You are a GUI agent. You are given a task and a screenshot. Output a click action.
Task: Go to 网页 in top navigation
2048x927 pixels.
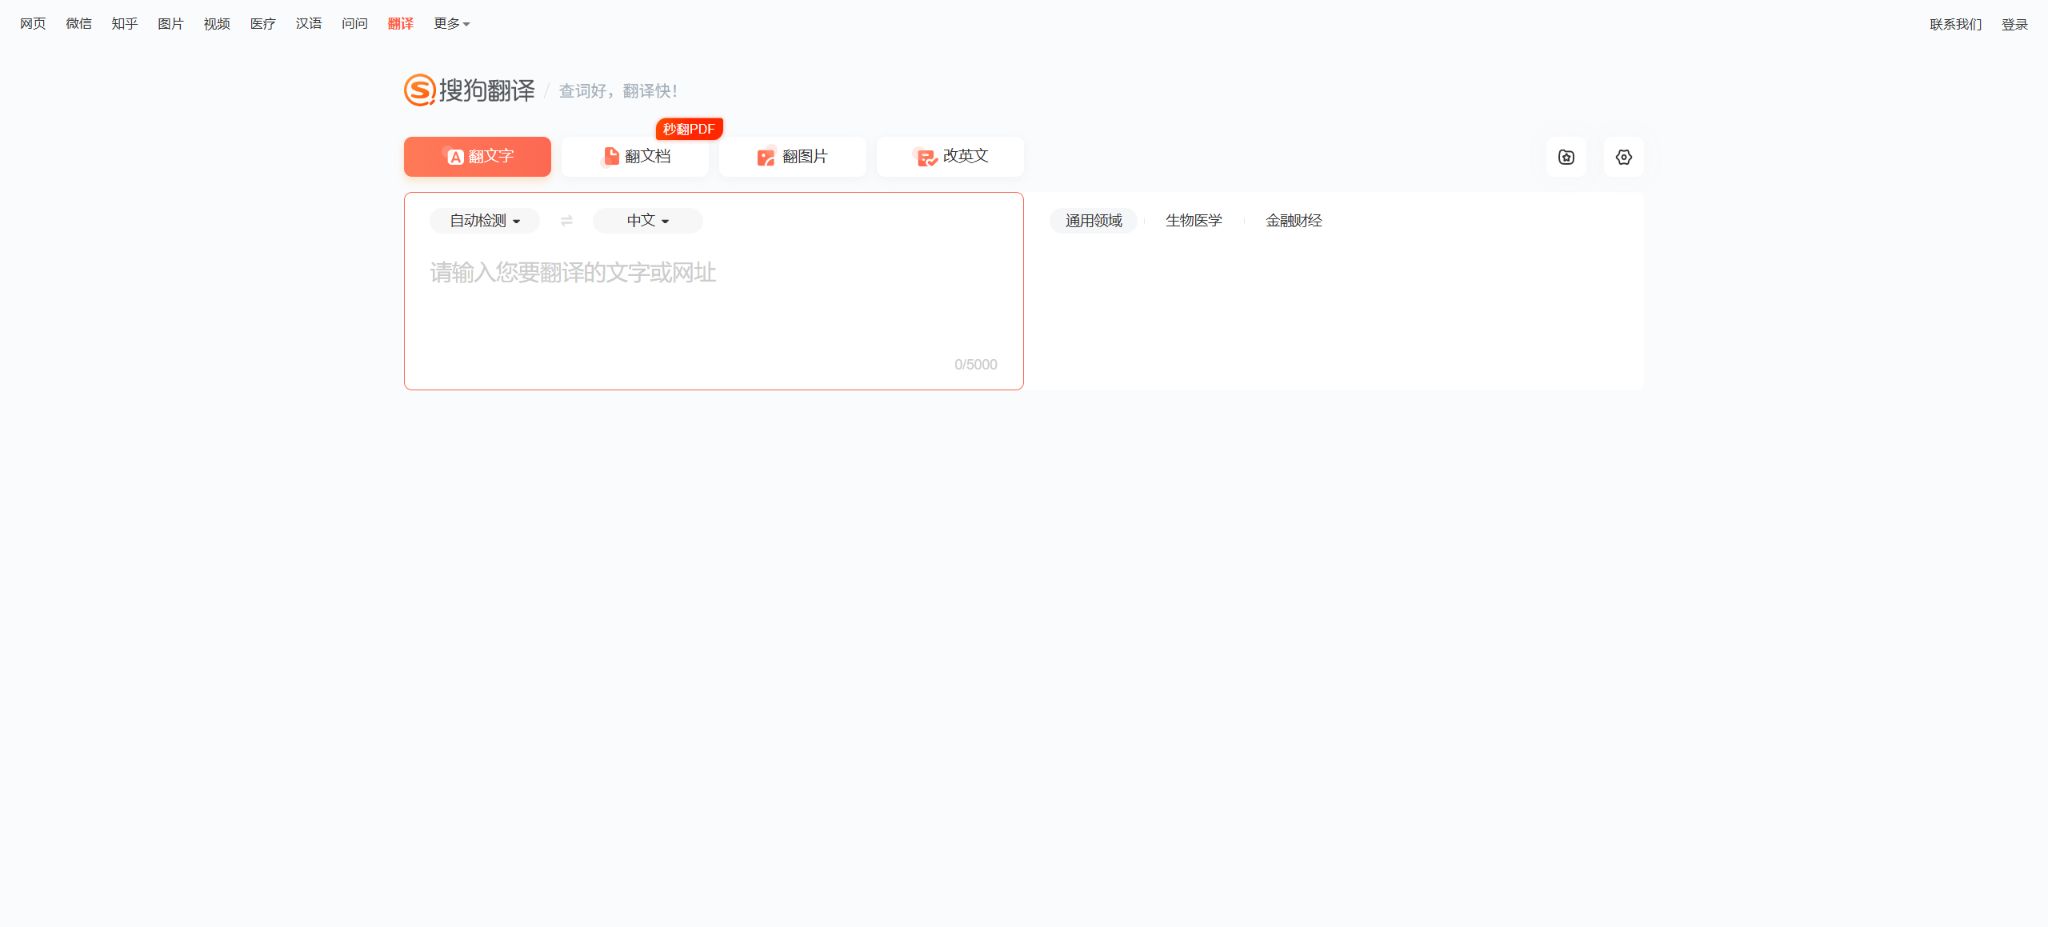coord(33,23)
